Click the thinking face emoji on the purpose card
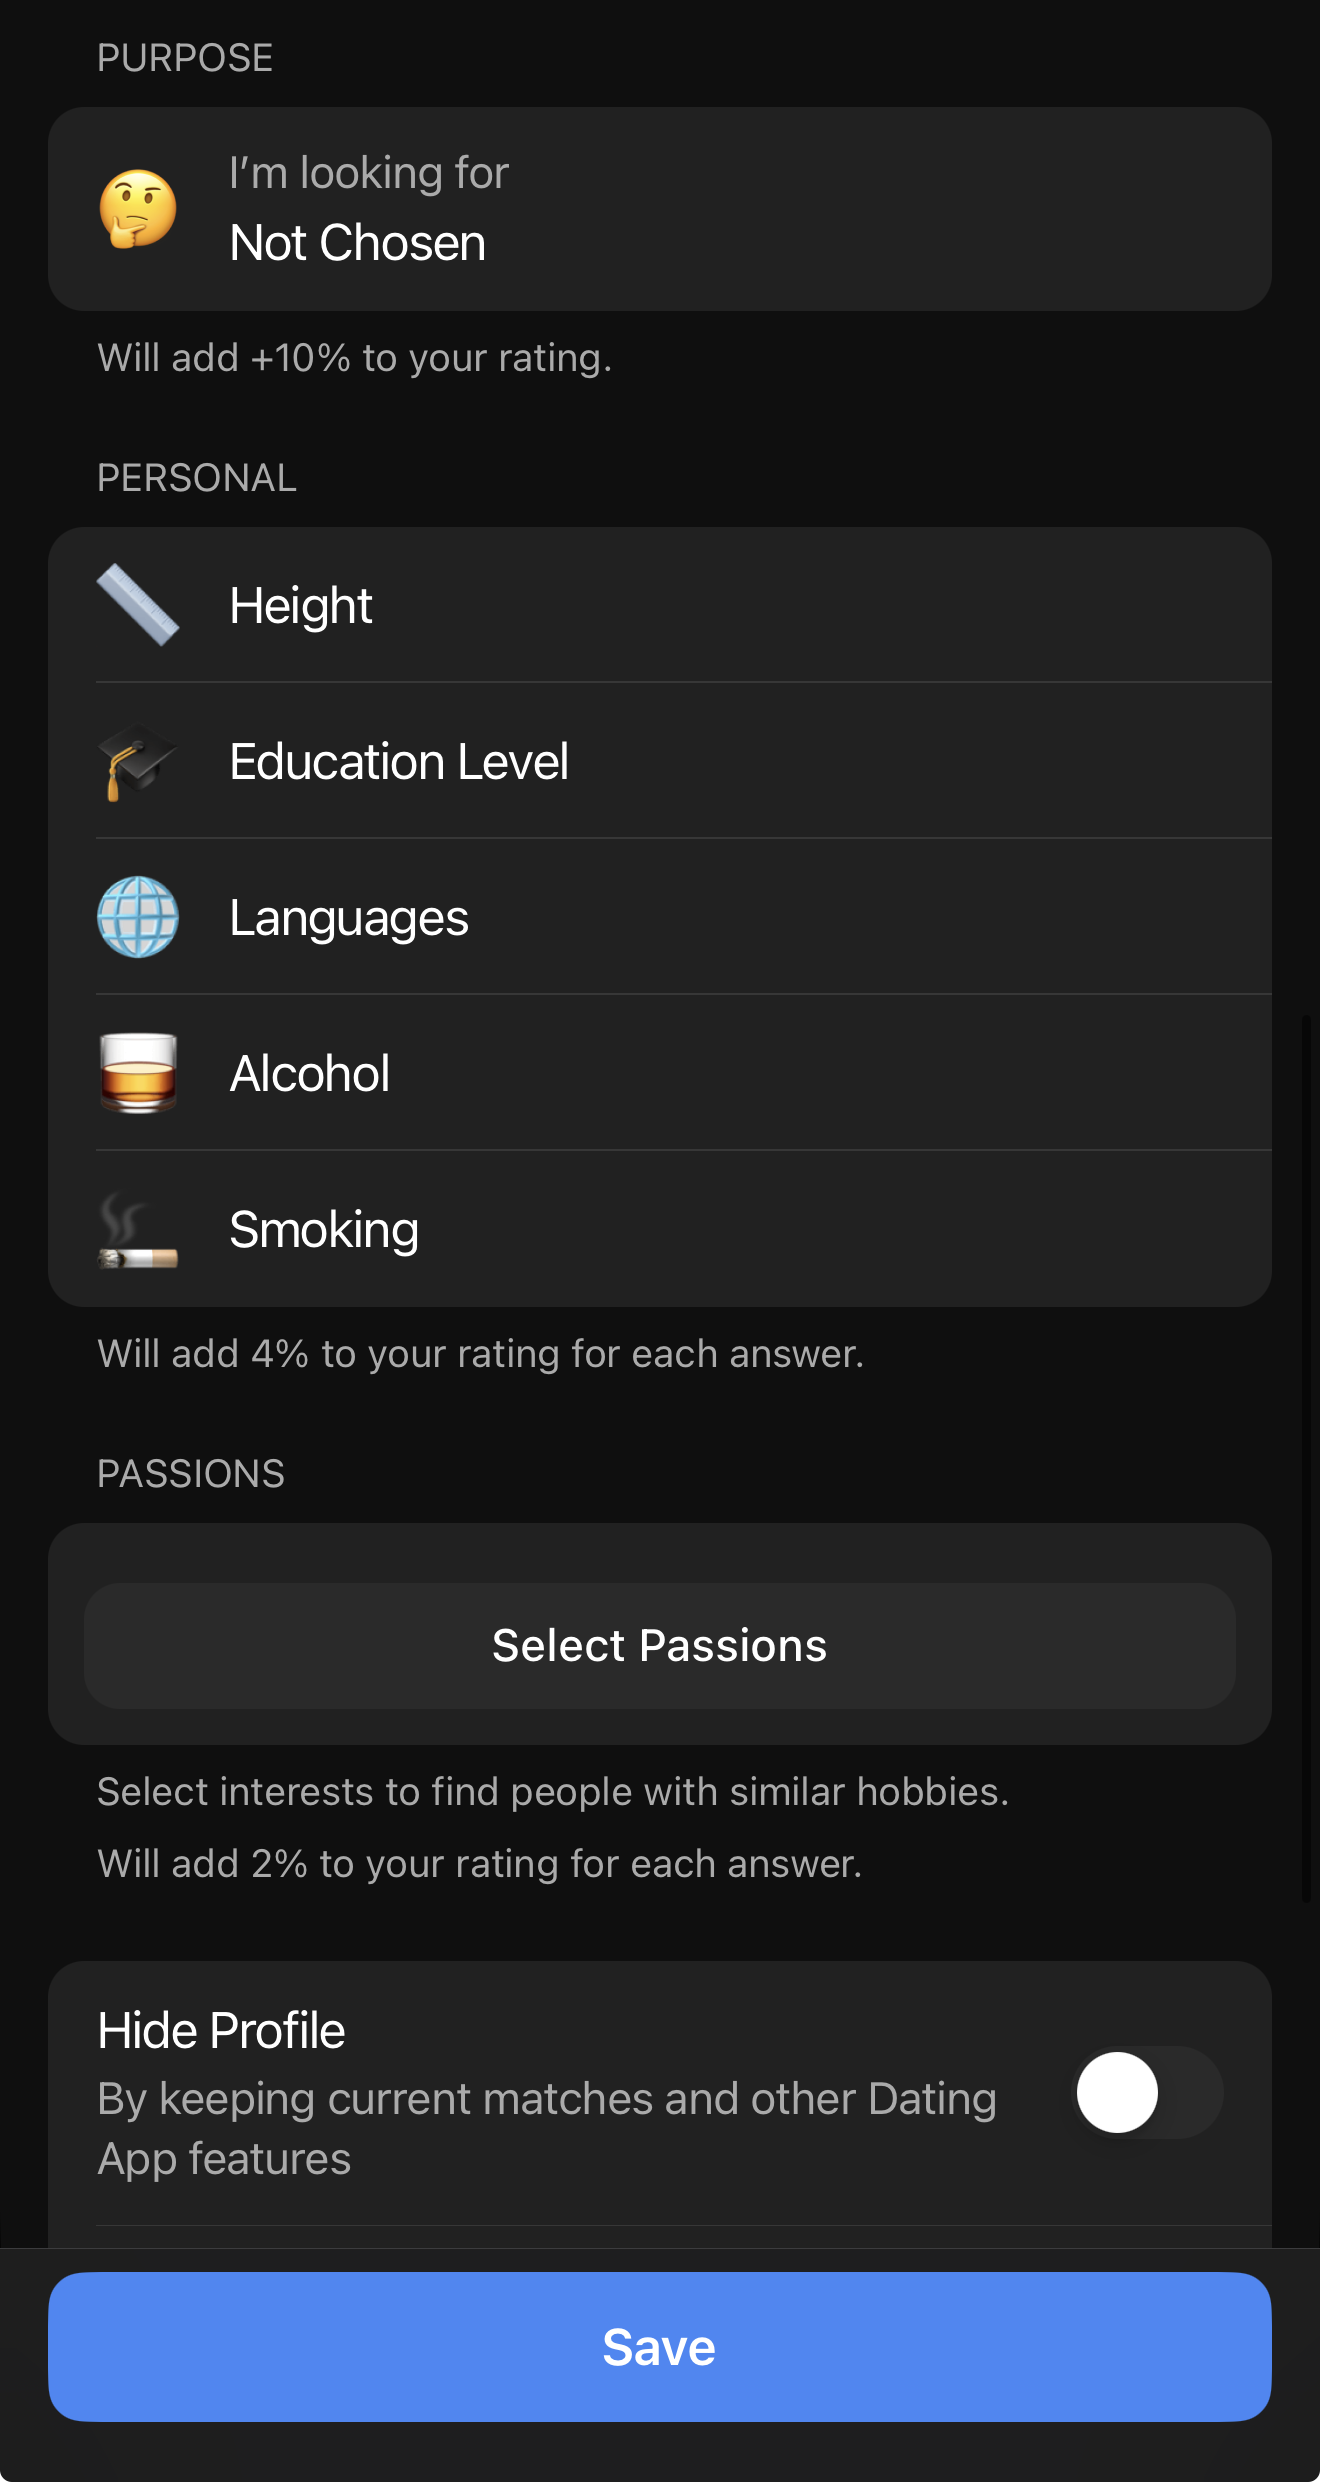Screen dimensions: 1320x2482 (137, 208)
